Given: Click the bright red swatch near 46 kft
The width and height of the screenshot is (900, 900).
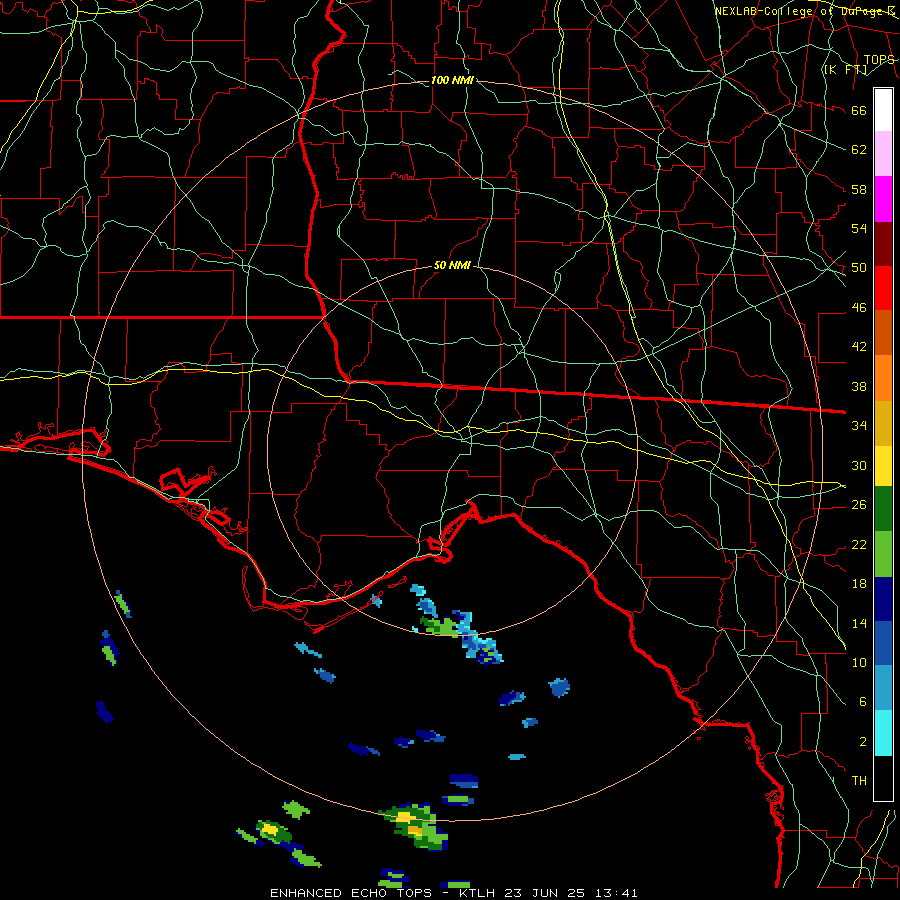Looking at the screenshot, I should pyautogui.click(x=883, y=288).
